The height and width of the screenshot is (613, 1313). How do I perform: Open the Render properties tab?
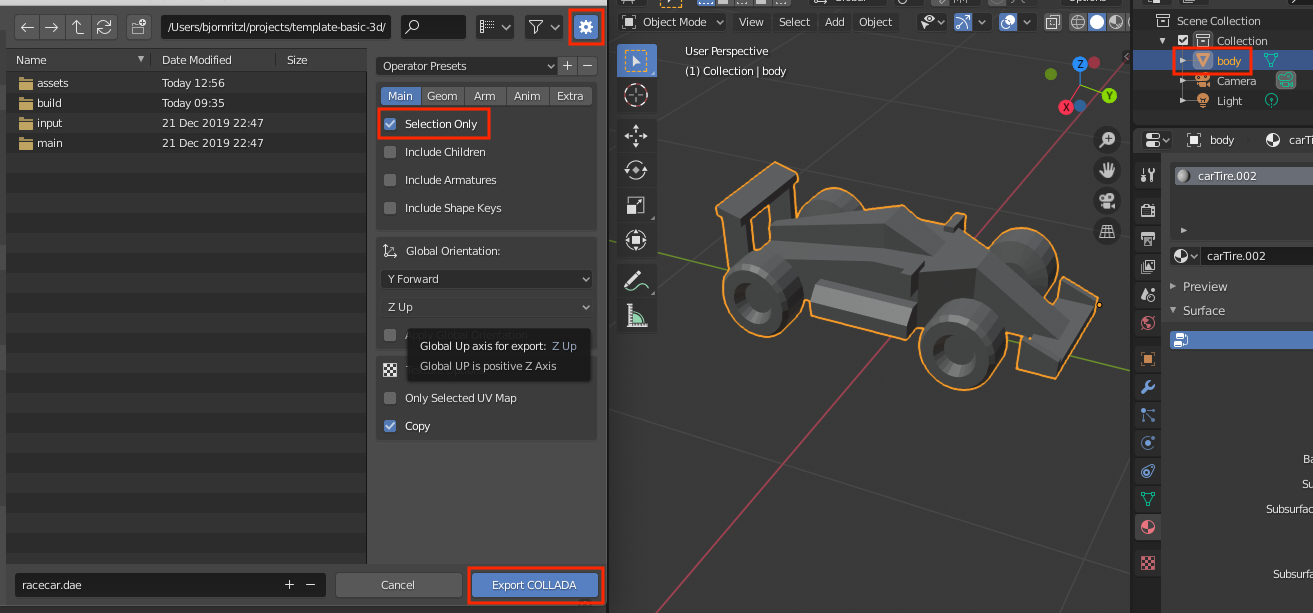pyautogui.click(x=1147, y=210)
